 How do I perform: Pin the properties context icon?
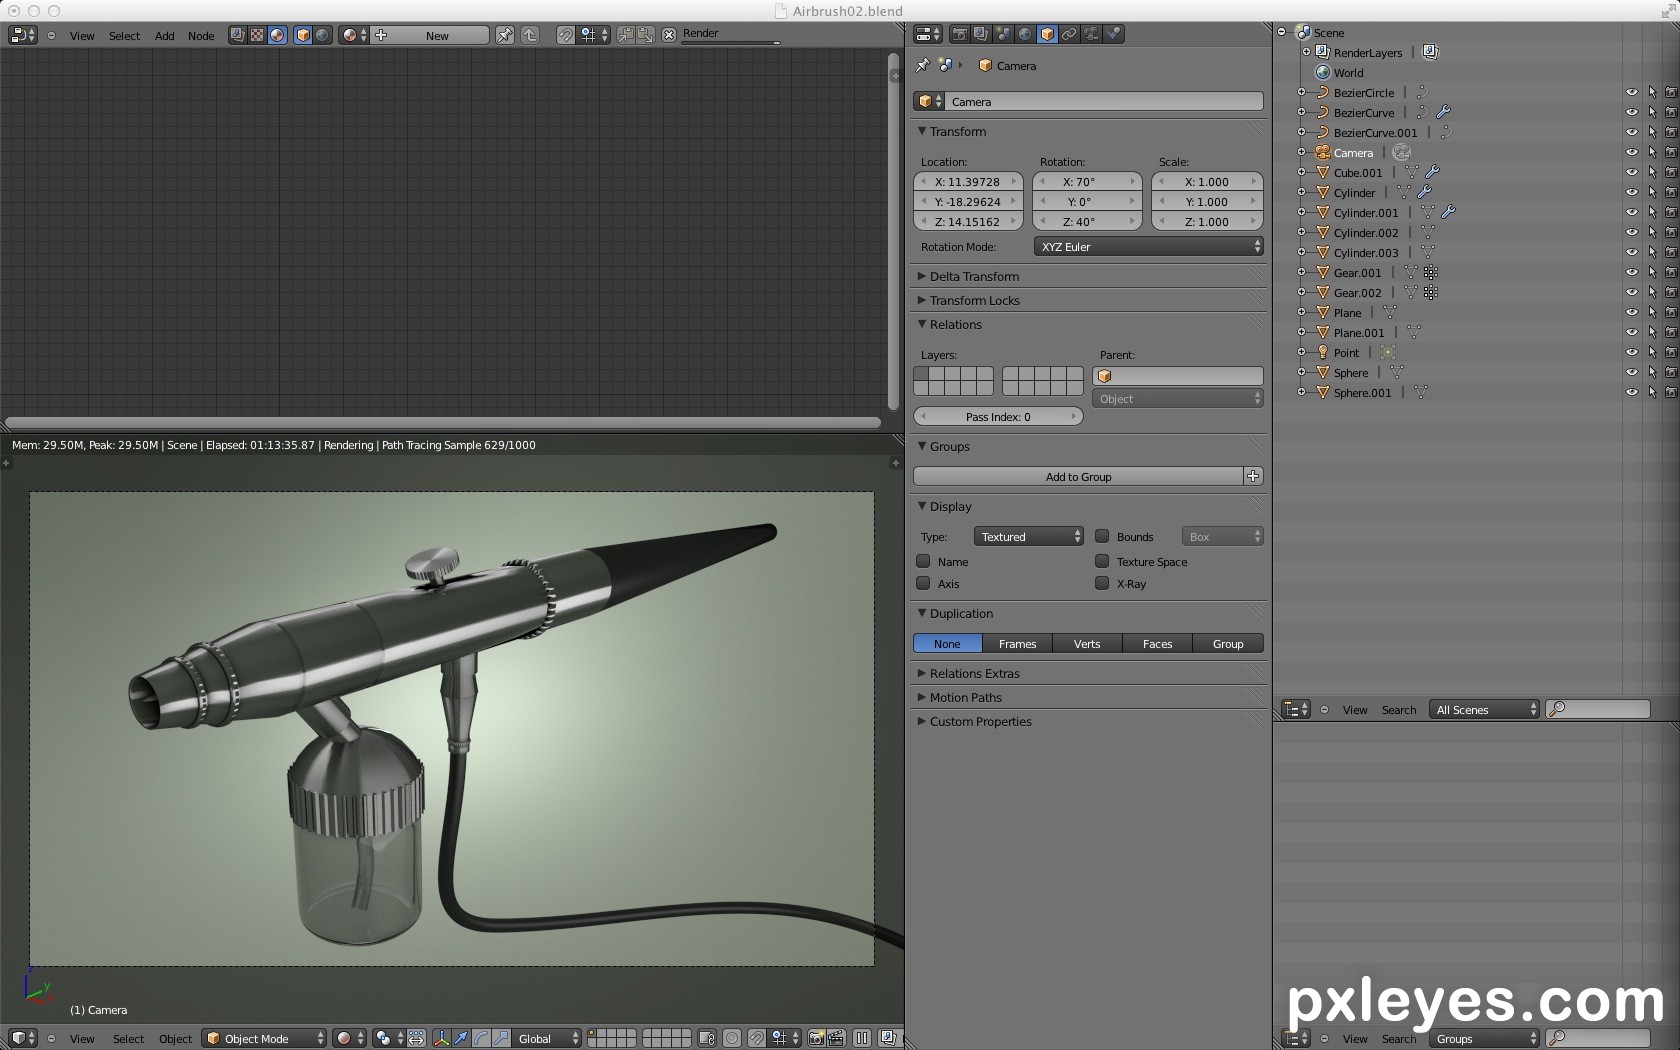point(922,65)
